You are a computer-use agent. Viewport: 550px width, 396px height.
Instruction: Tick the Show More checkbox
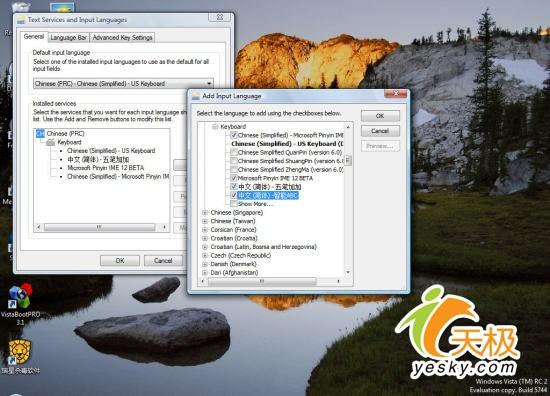(234, 204)
